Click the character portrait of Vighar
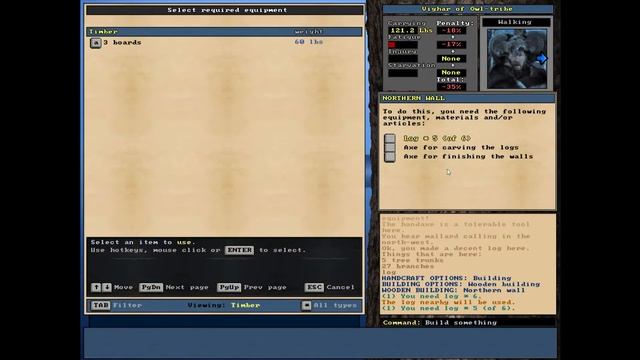640x360 pixels. point(517,59)
